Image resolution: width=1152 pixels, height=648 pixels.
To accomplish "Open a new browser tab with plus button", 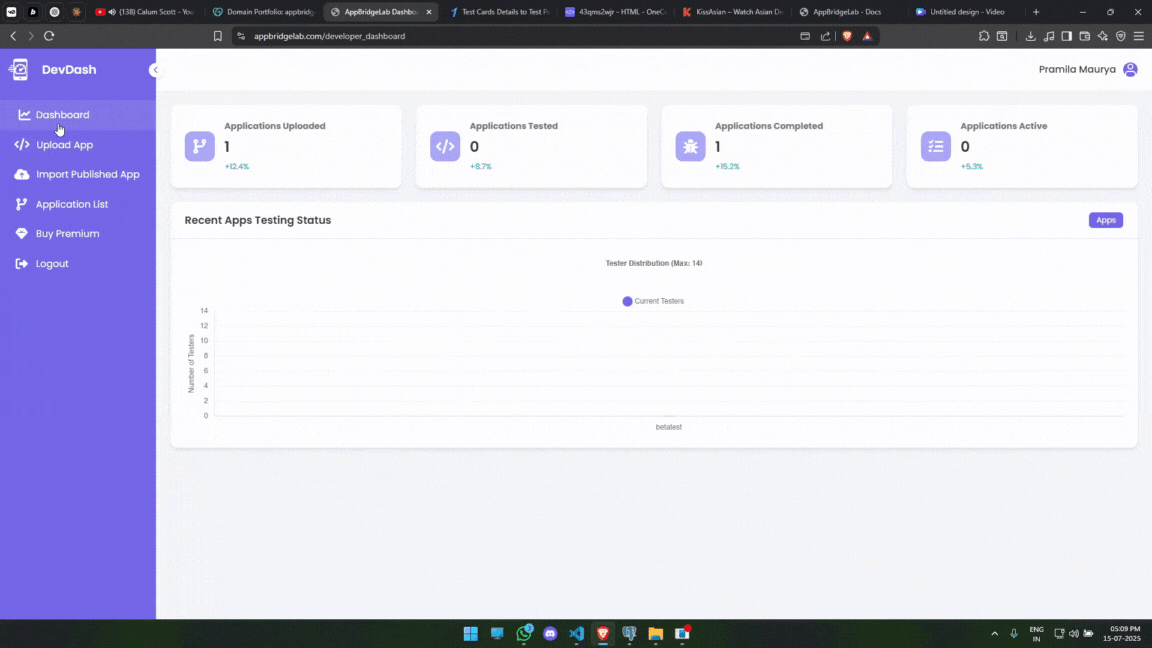I will (x=1036, y=12).
